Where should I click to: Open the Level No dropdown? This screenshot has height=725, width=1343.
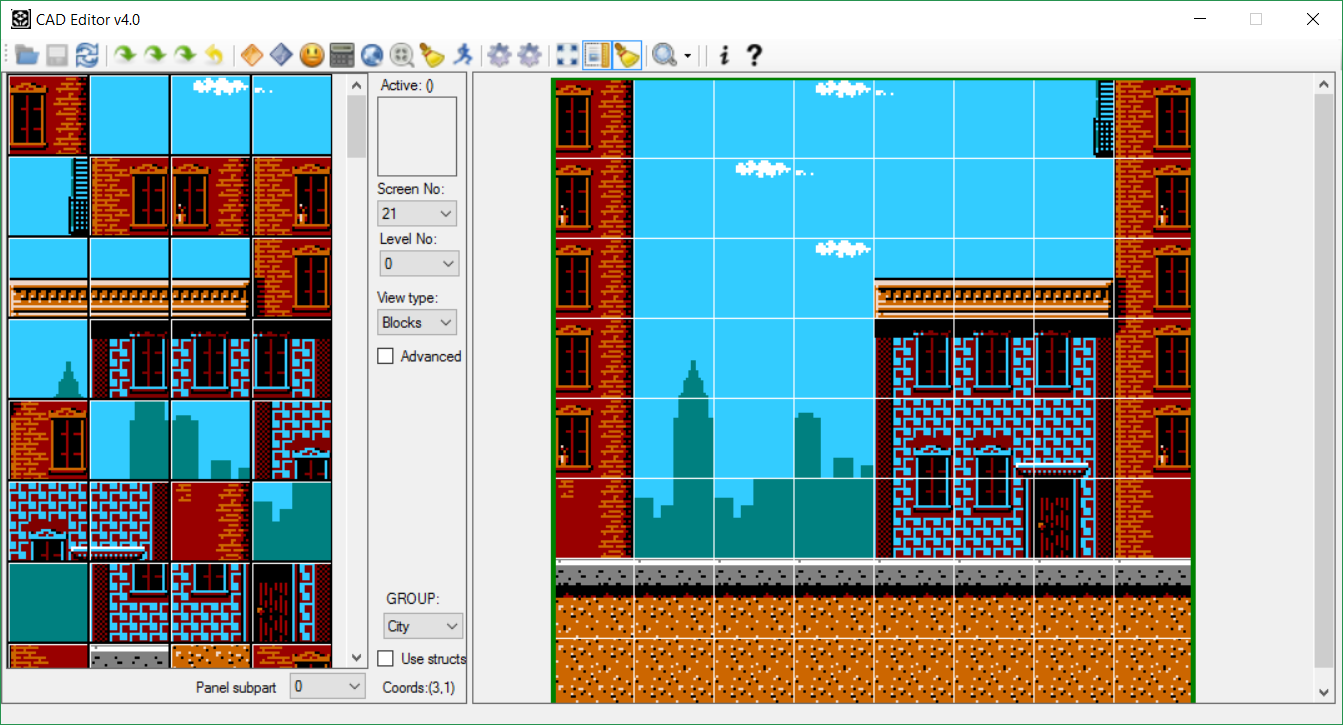(420, 264)
